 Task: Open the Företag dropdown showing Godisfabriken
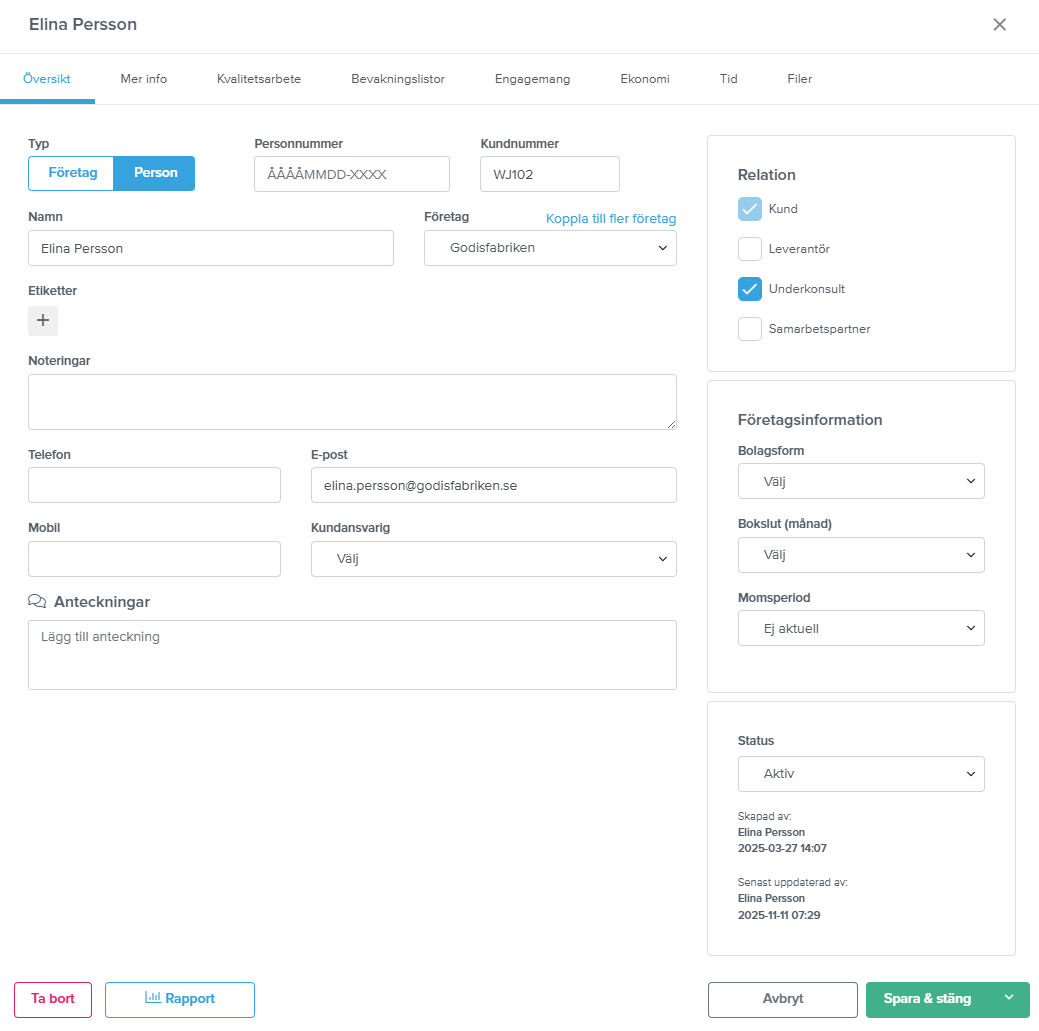pyautogui.click(x=550, y=248)
